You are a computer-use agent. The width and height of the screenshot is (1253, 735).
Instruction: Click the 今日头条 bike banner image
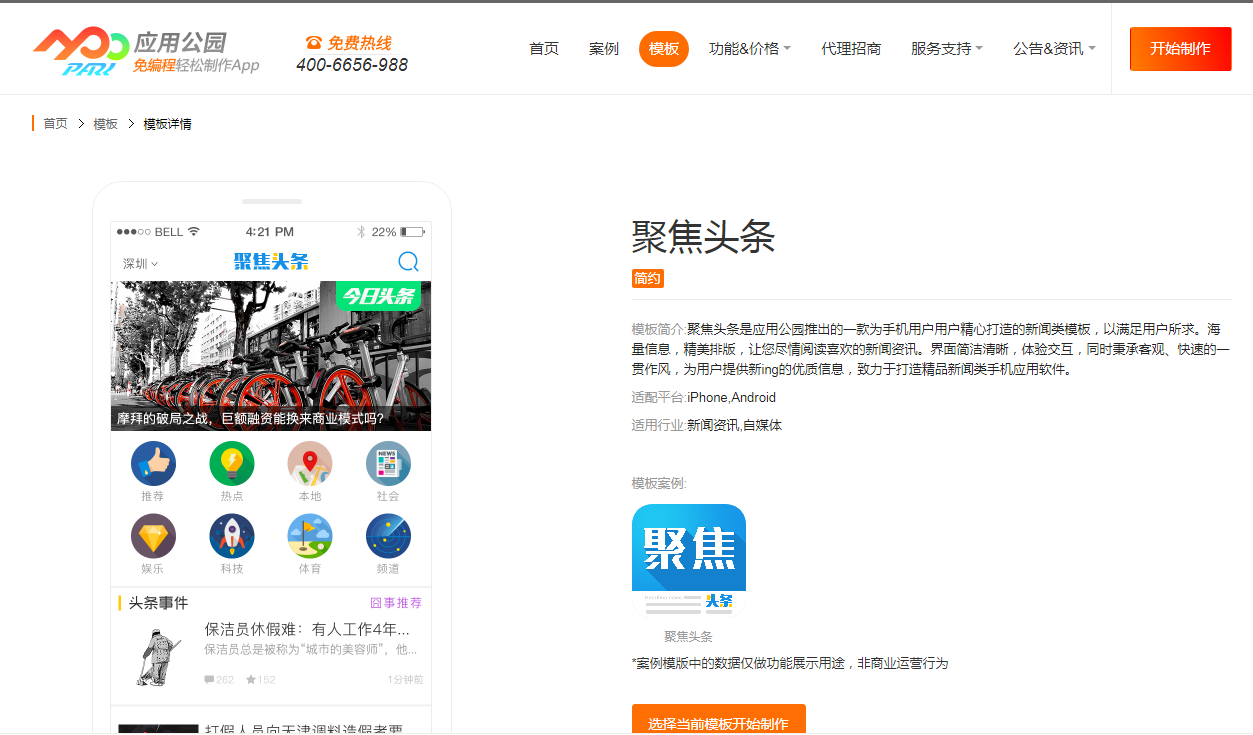tap(270, 355)
